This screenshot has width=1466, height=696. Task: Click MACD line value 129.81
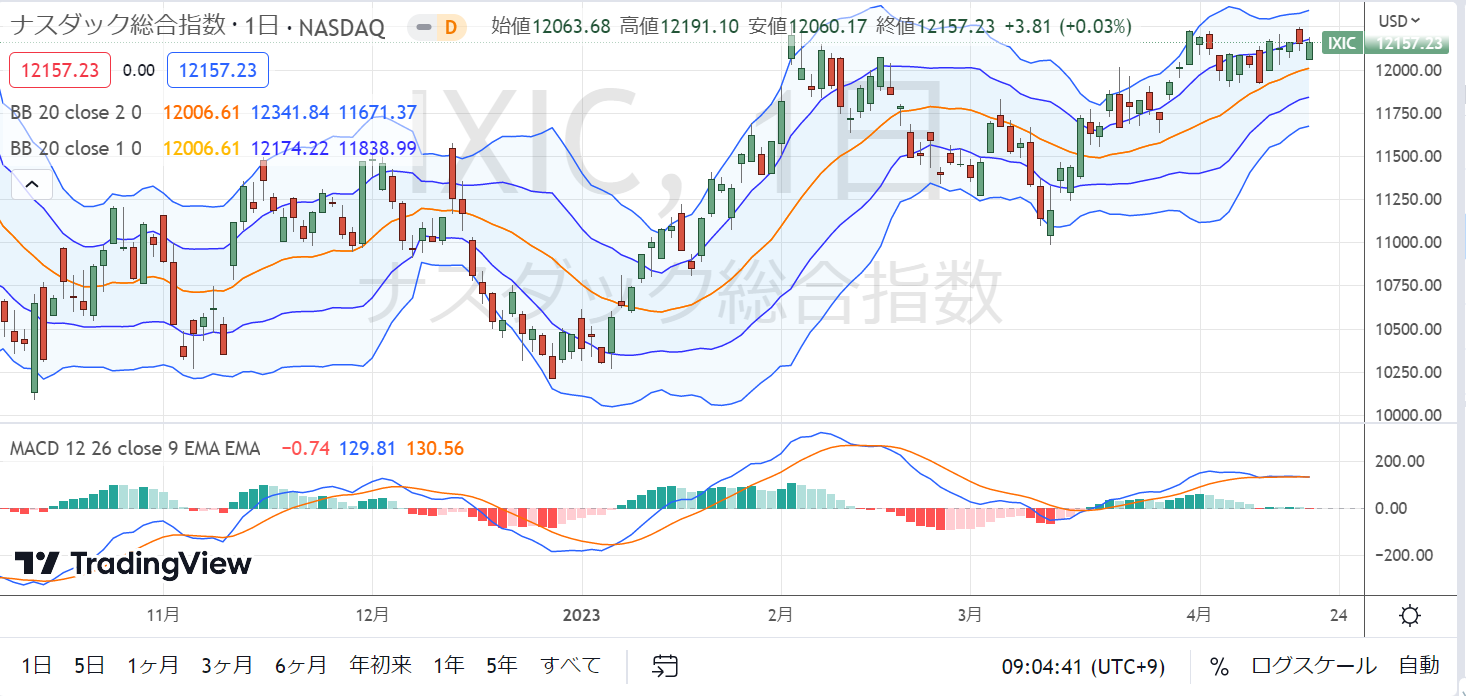[x=367, y=448]
